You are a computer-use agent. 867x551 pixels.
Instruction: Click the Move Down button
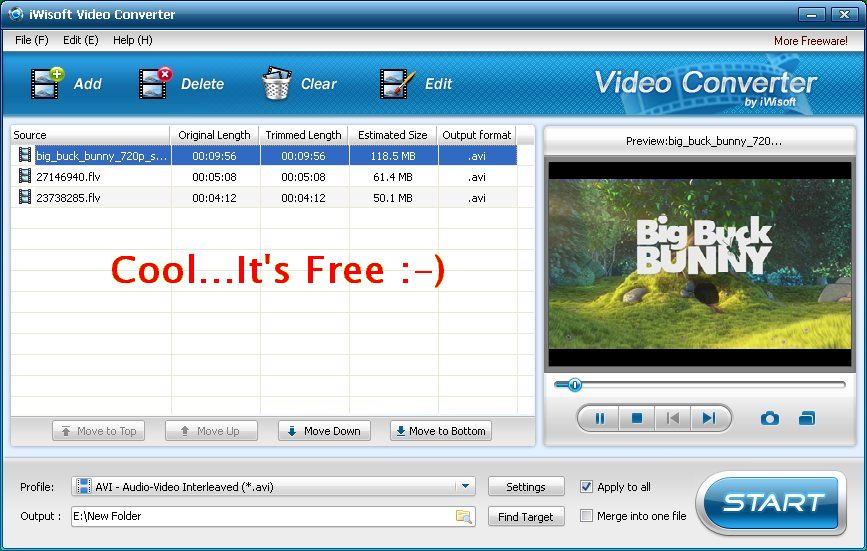325,431
